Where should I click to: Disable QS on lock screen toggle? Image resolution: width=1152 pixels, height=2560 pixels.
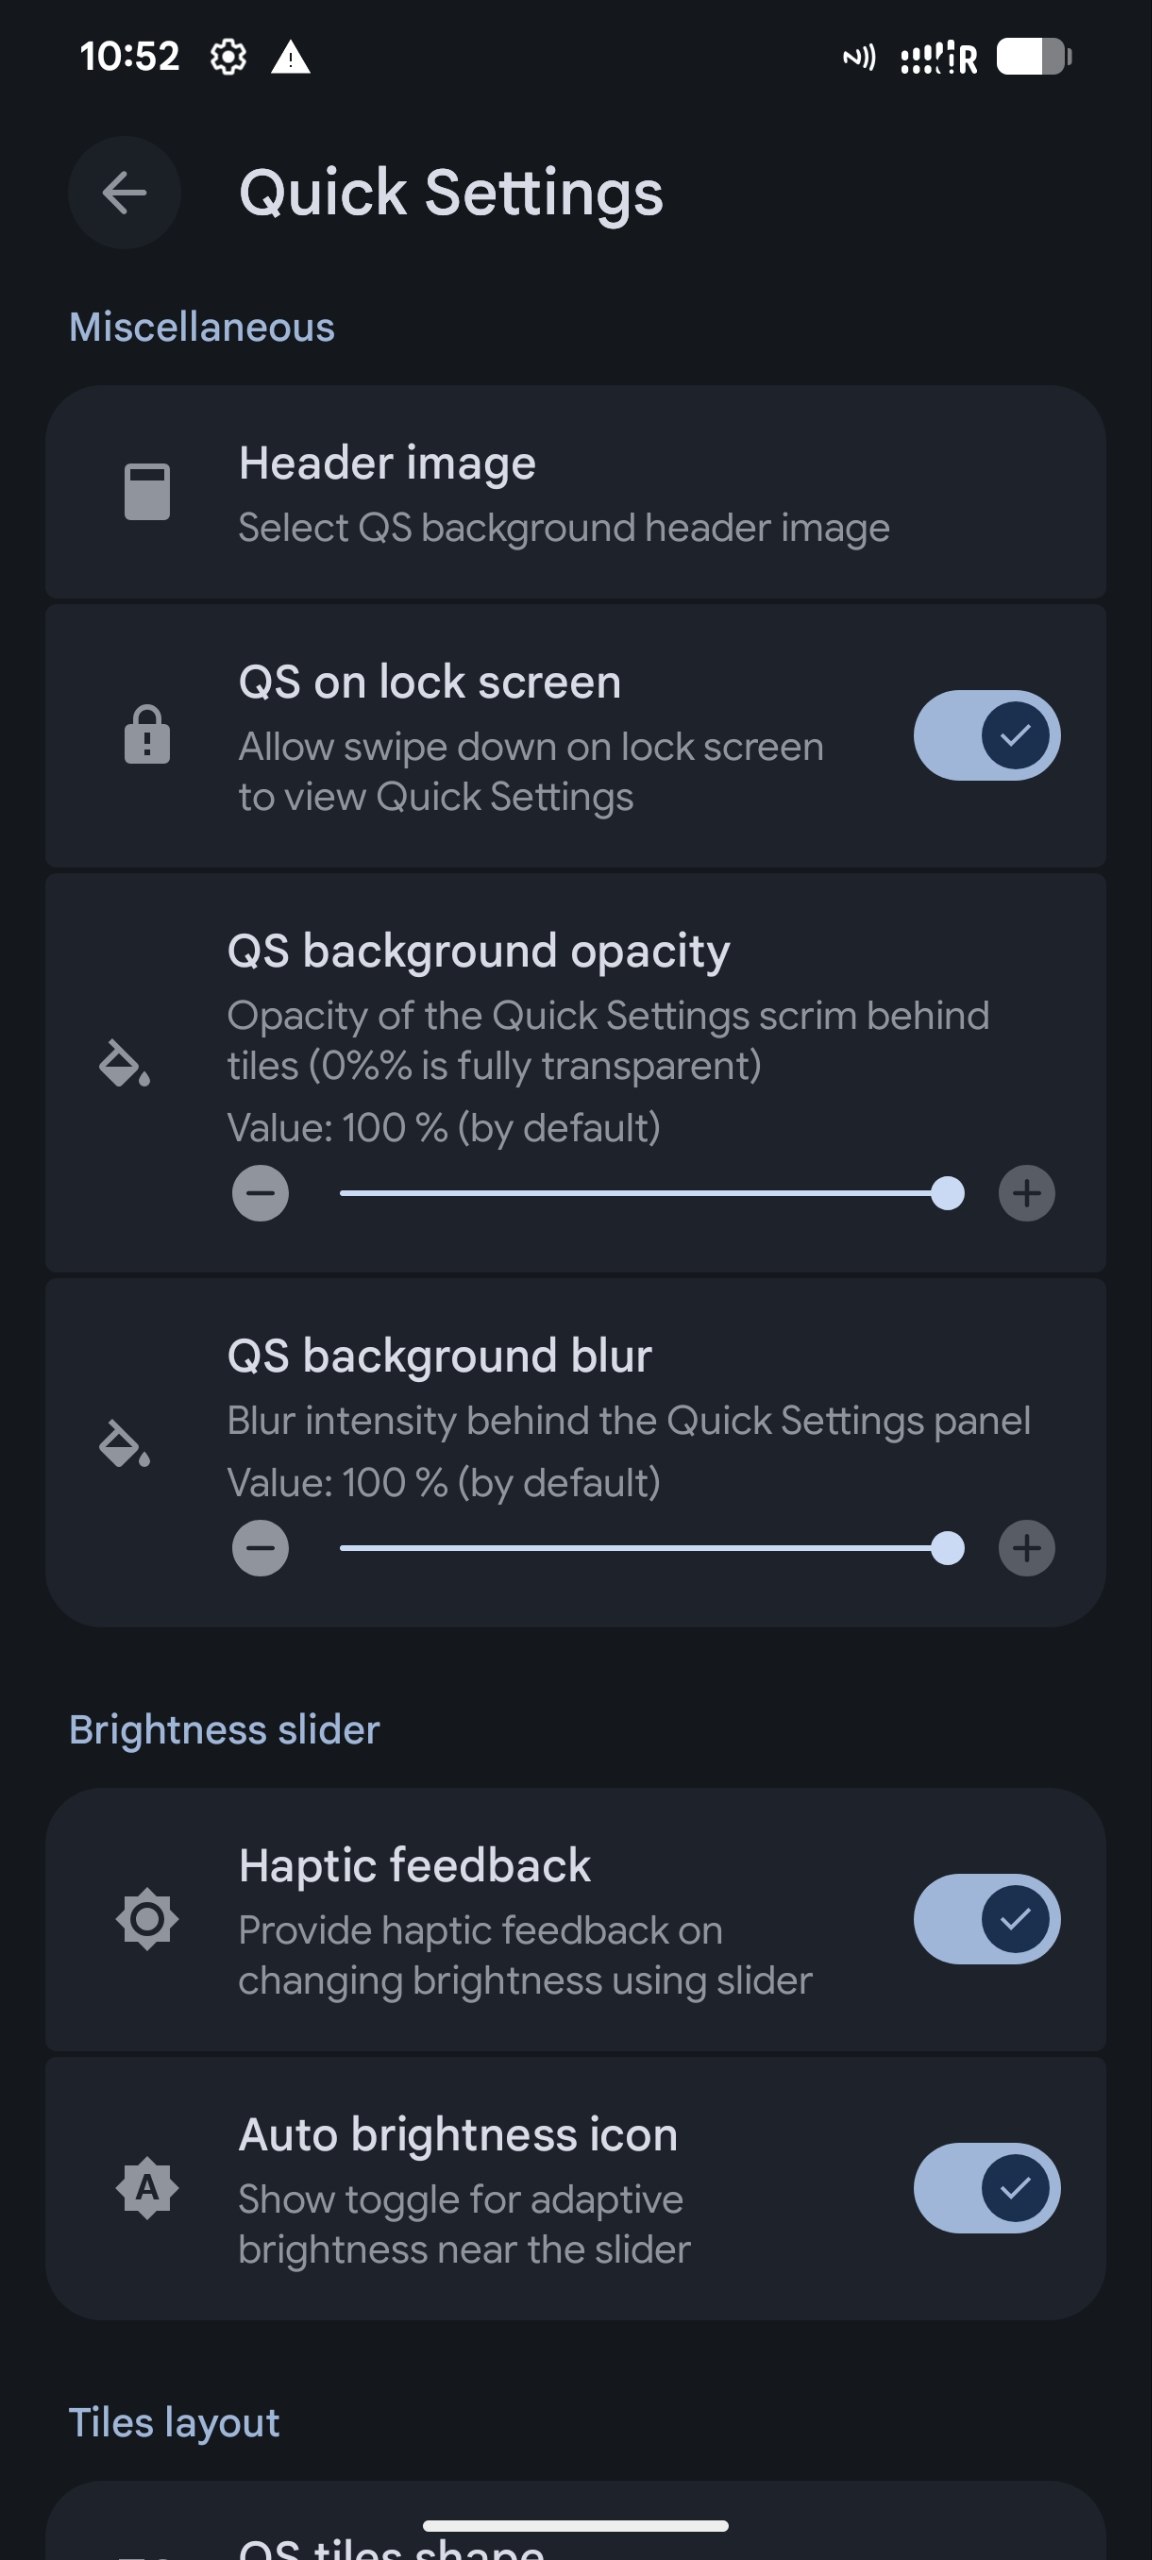coord(987,735)
